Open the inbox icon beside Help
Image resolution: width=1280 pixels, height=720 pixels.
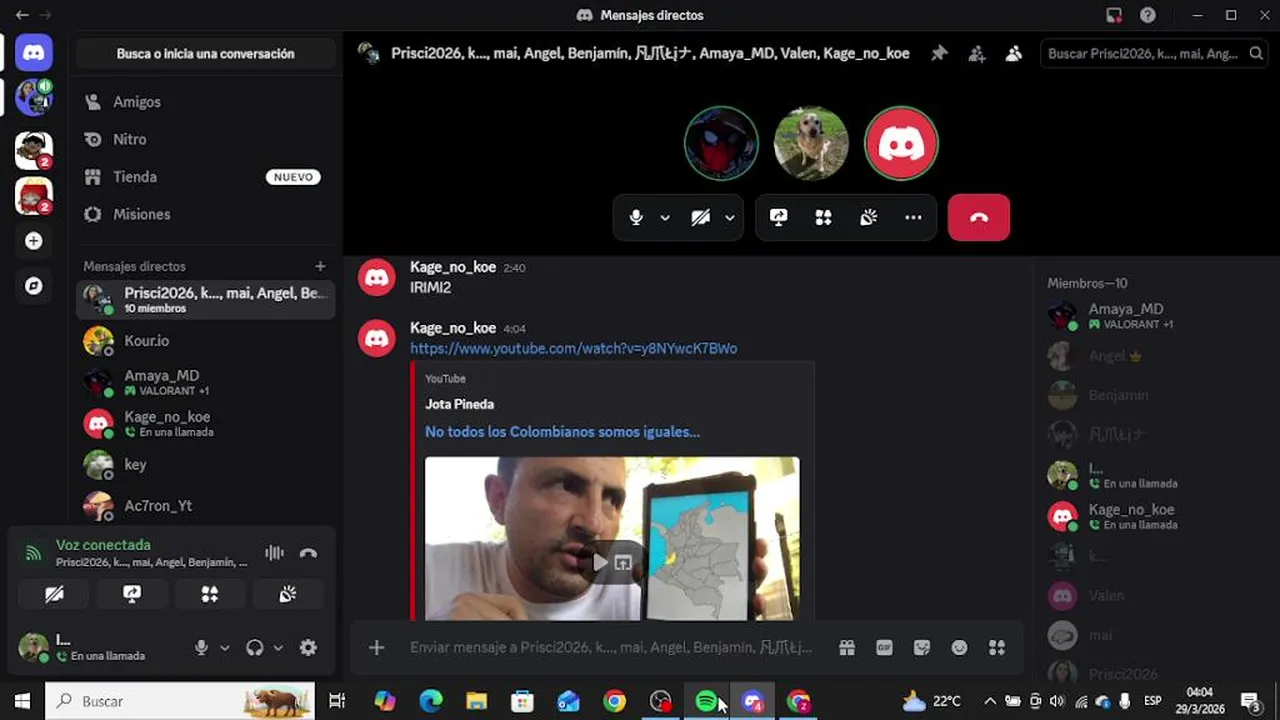point(1114,15)
